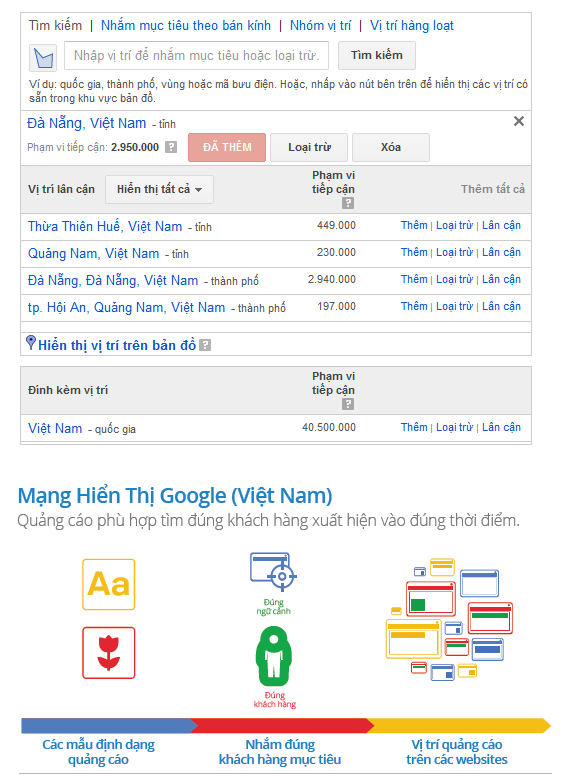
Task: Click the 2.940.000 reach value
Action: point(331,279)
